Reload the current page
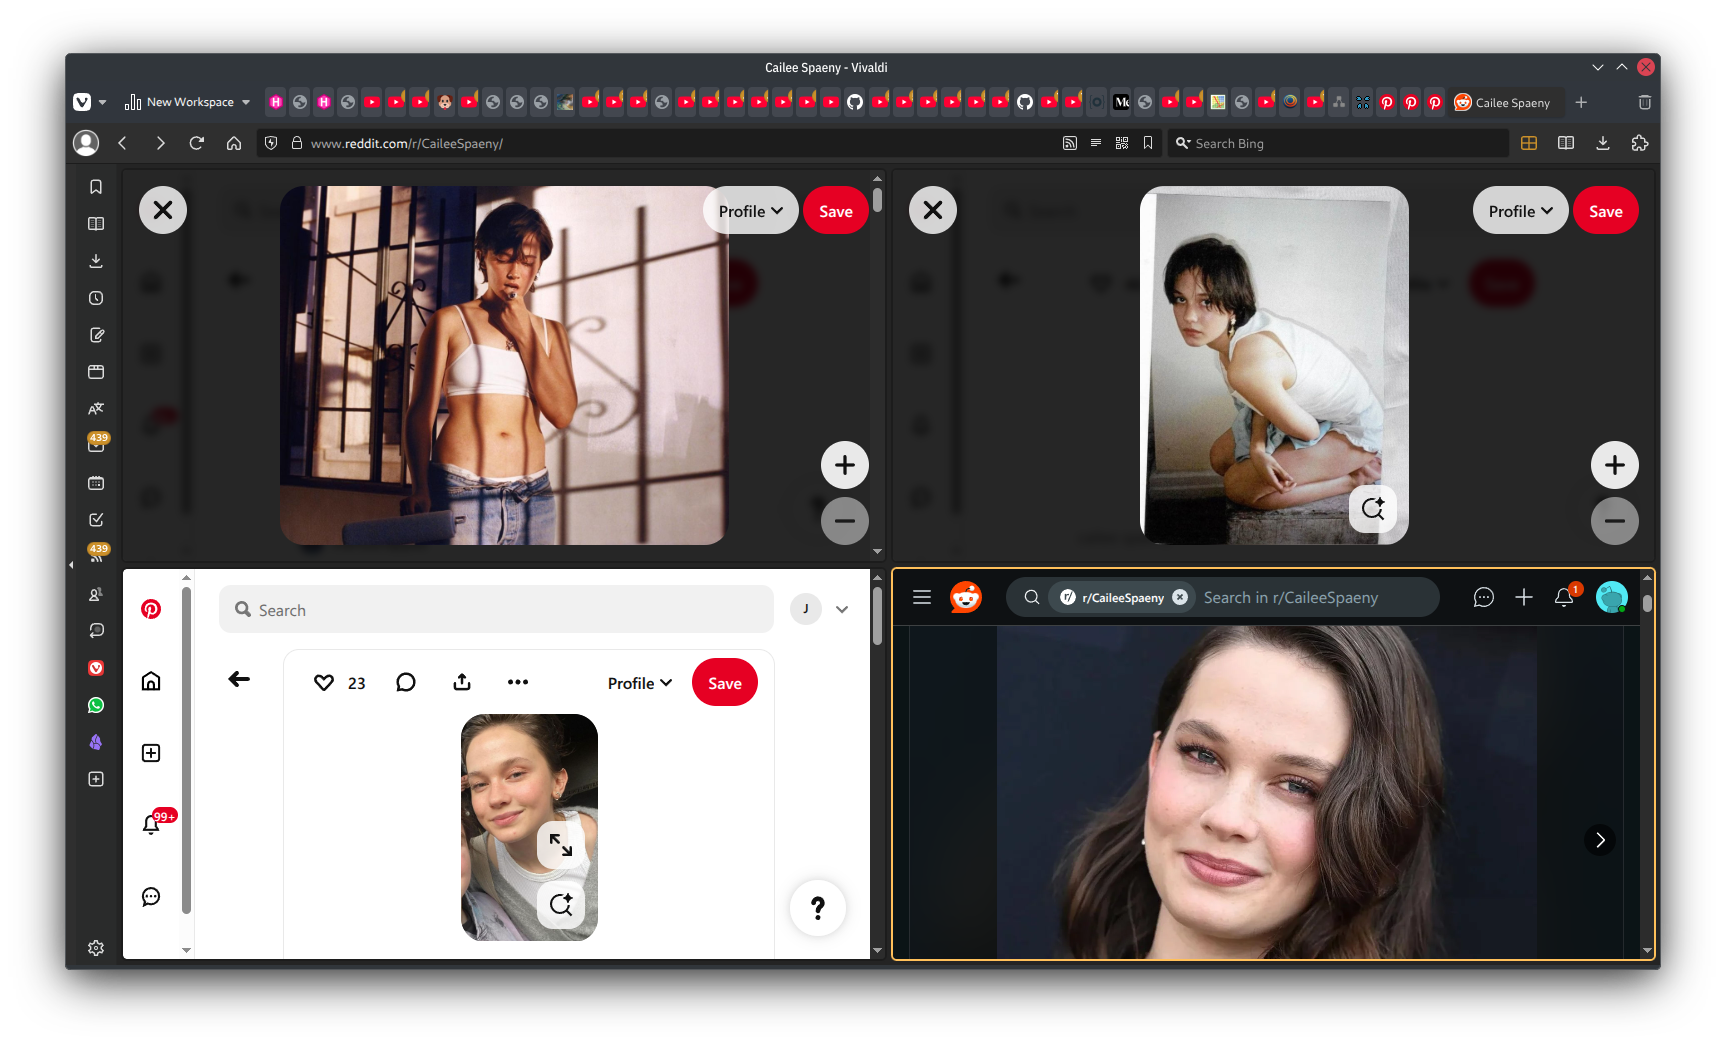This screenshot has width=1726, height=1047. [x=197, y=143]
